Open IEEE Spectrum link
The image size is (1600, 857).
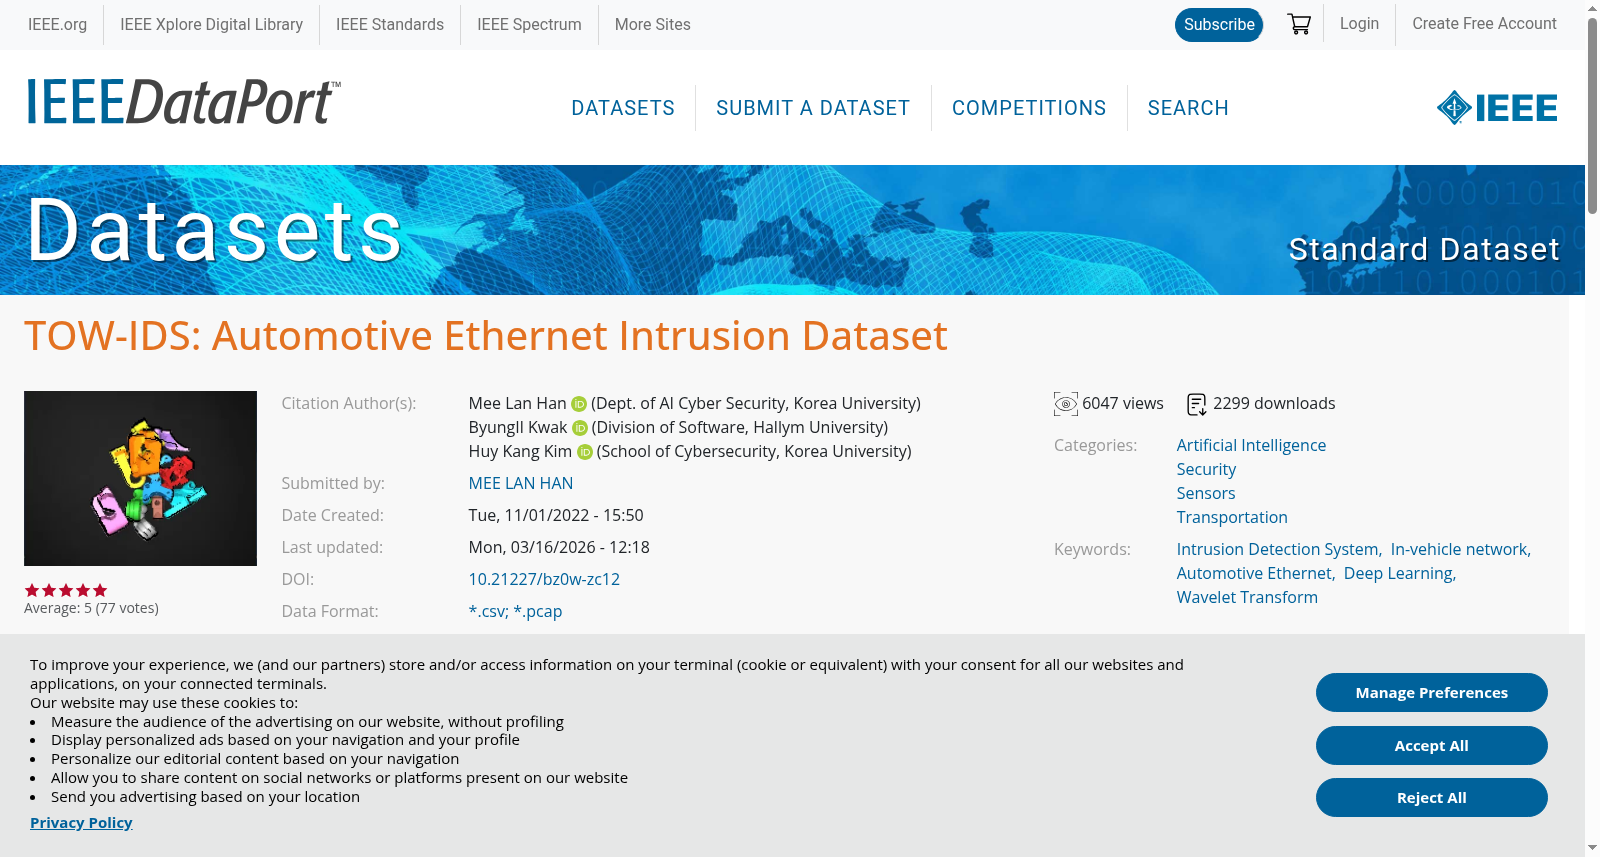tap(529, 24)
